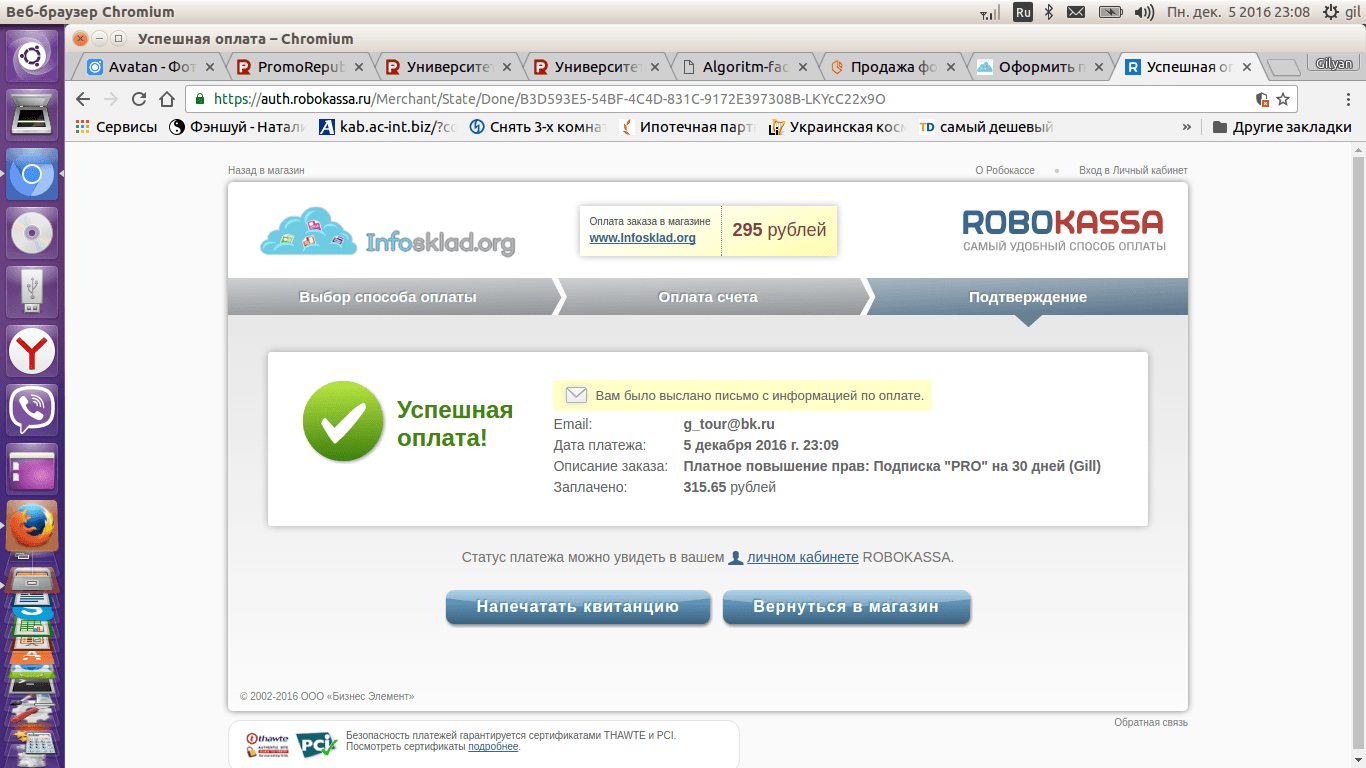The height and width of the screenshot is (768, 1366).
Task: Show hidden bookmarks with the » chevron
Action: click(x=1187, y=127)
